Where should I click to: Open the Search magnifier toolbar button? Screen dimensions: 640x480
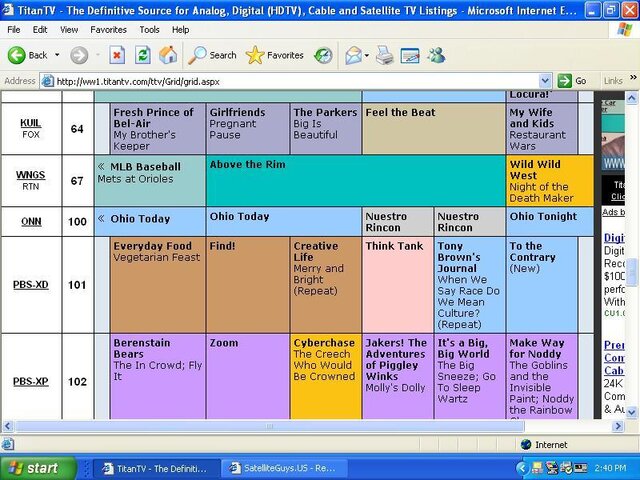pyautogui.click(x=212, y=55)
